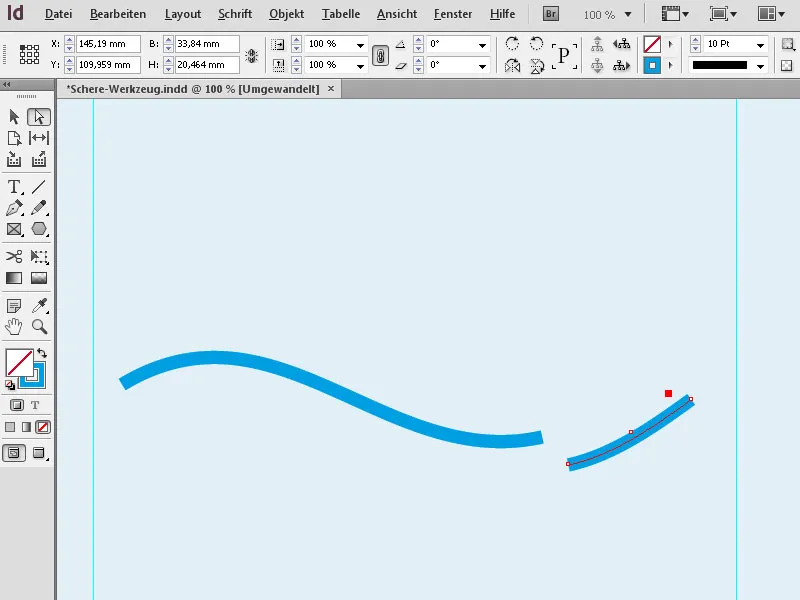800x600 pixels.
Task: Select the Zoom magnifier tool
Action: tap(39, 327)
